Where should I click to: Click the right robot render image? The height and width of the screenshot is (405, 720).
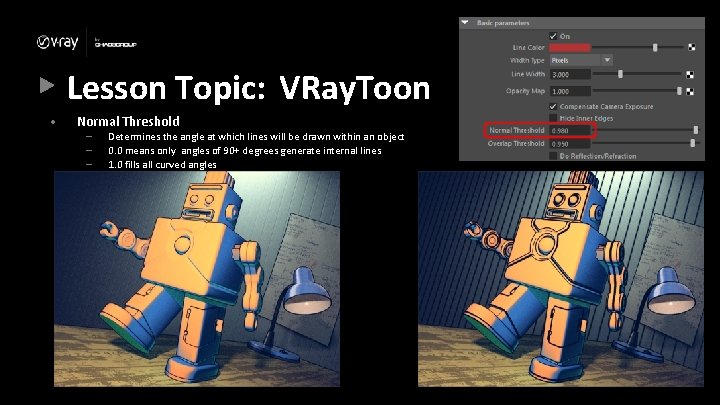pos(561,279)
